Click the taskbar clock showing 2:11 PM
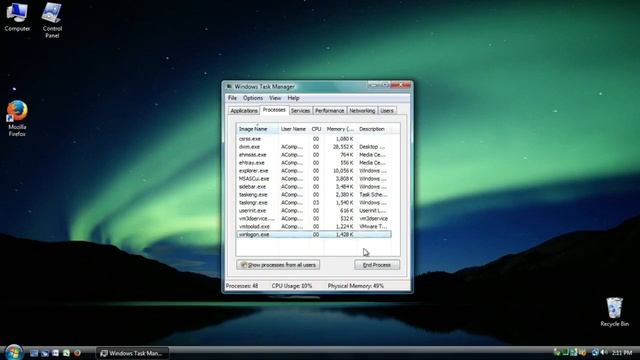This screenshot has width=640, height=360. coord(622,353)
